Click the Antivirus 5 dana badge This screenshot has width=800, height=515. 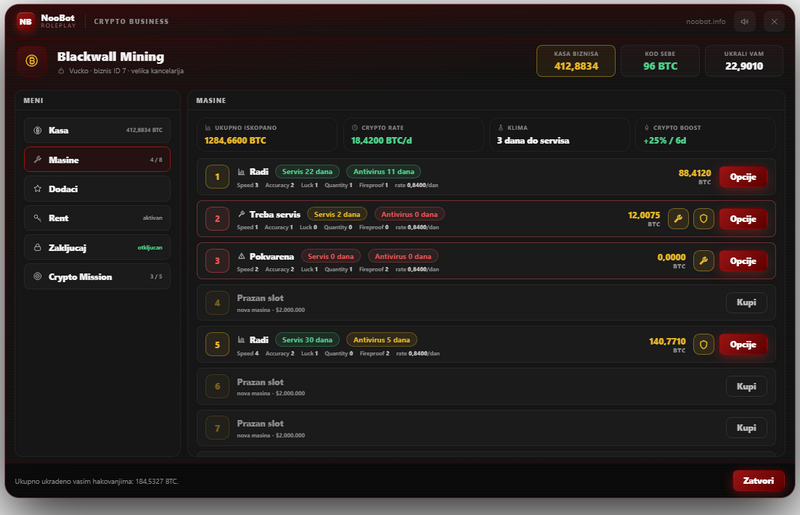[382, 340]
